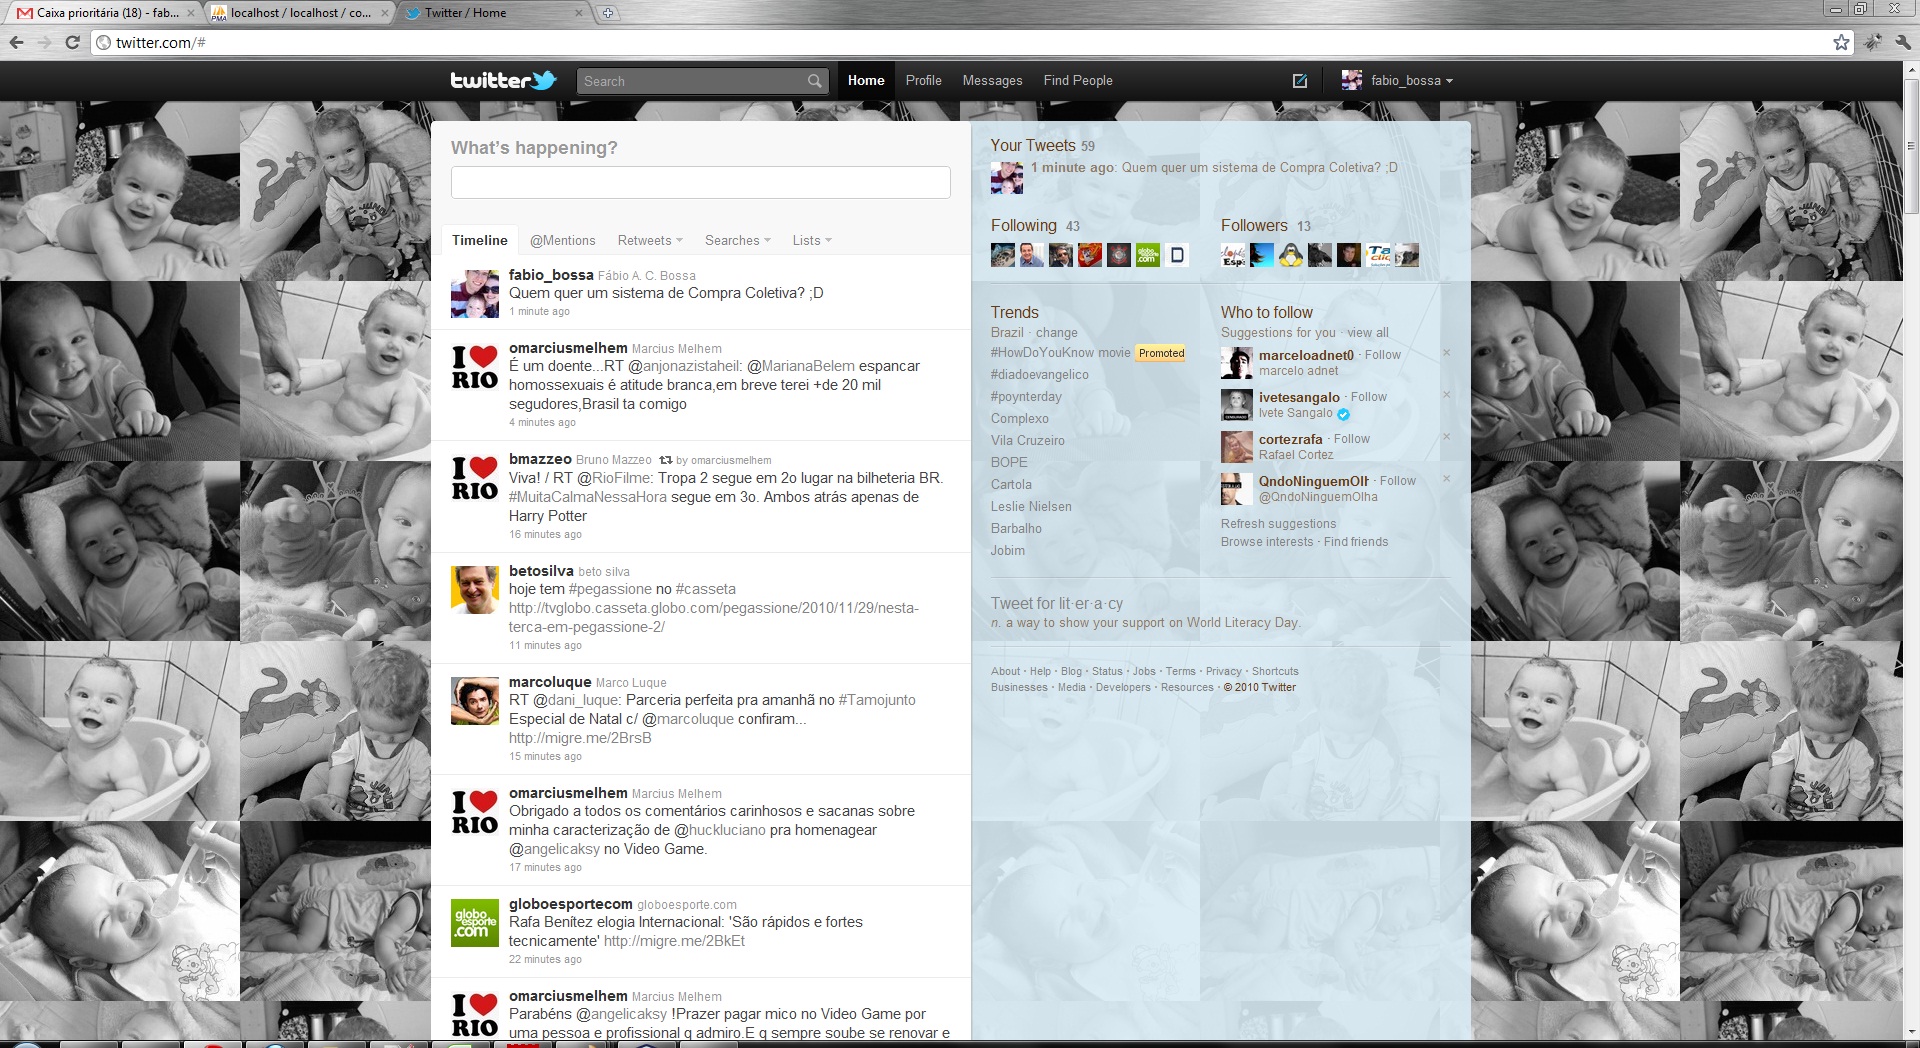Click Following count heading
Viewport: 1920px width, 1048px height.
pos(1035,226)
